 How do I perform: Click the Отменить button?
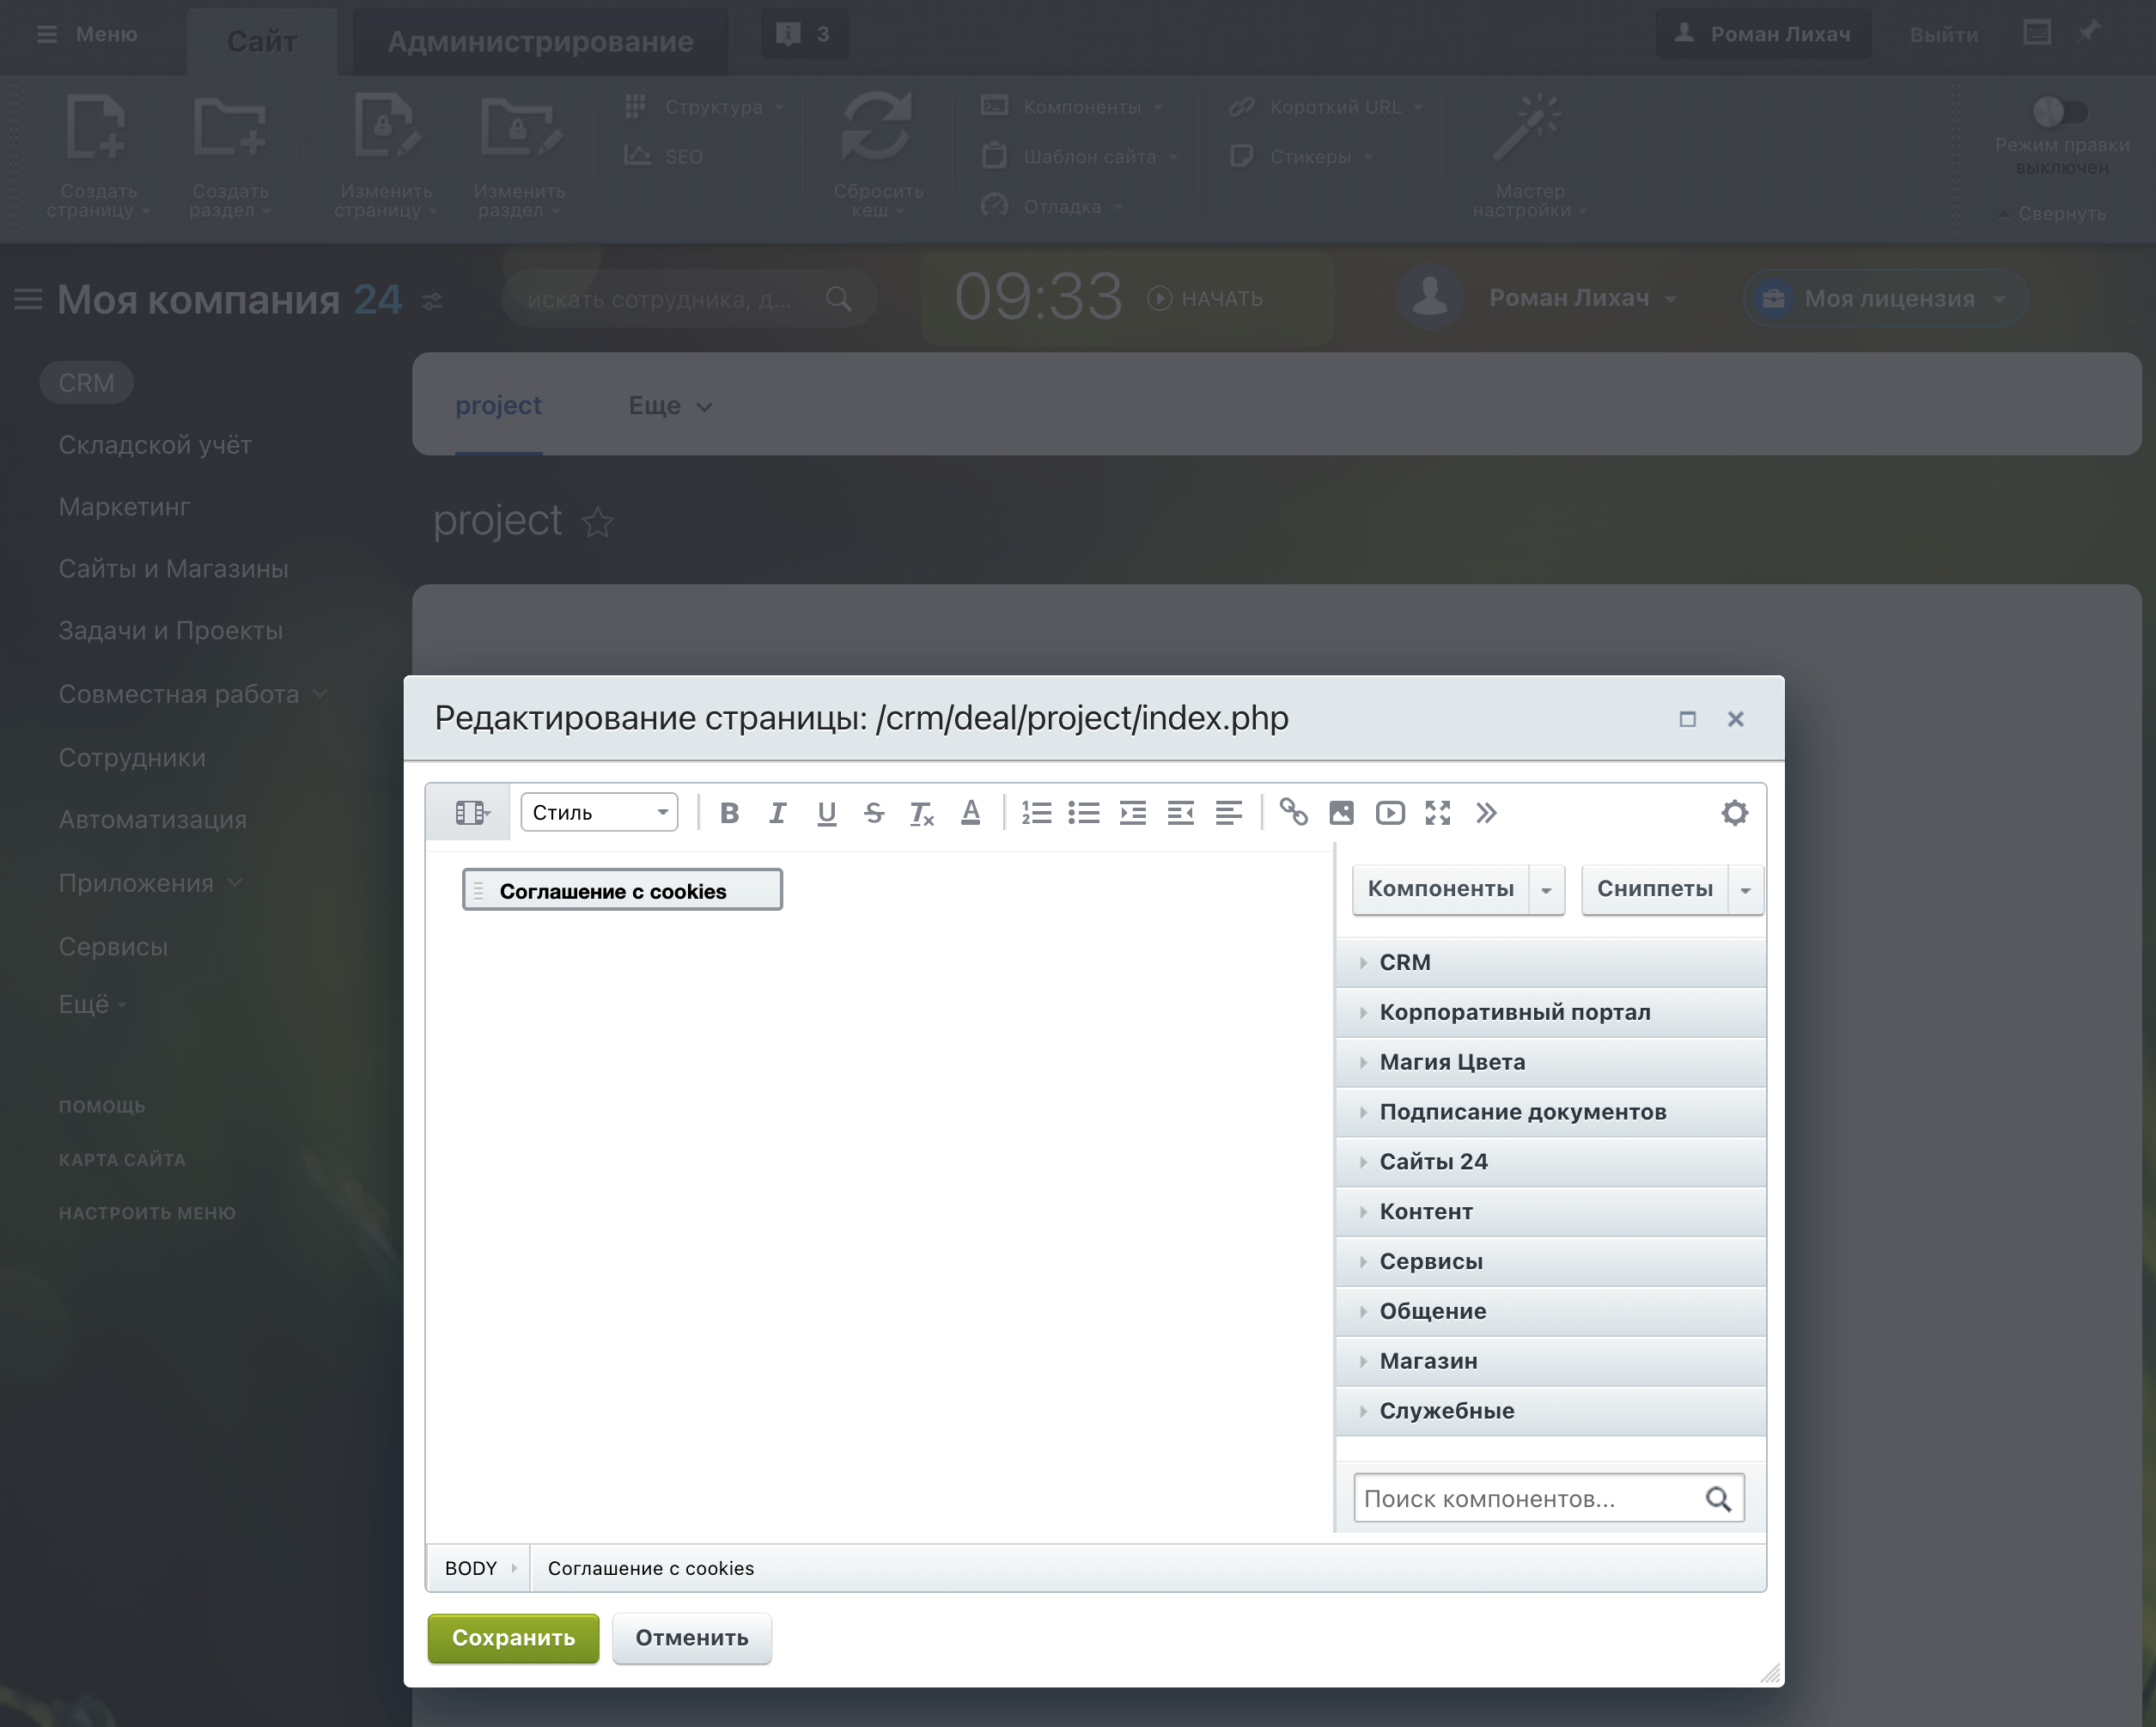click(x=691, y=1638)
